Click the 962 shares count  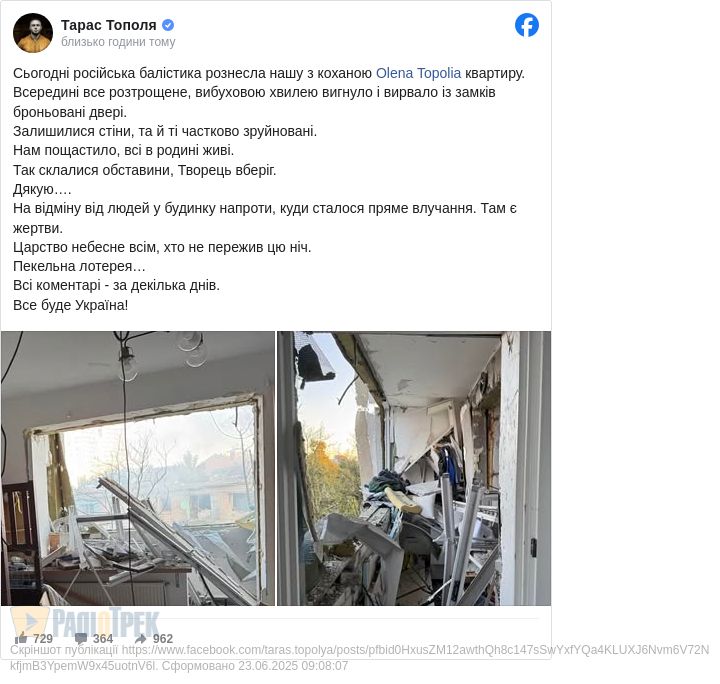(163, 639)
